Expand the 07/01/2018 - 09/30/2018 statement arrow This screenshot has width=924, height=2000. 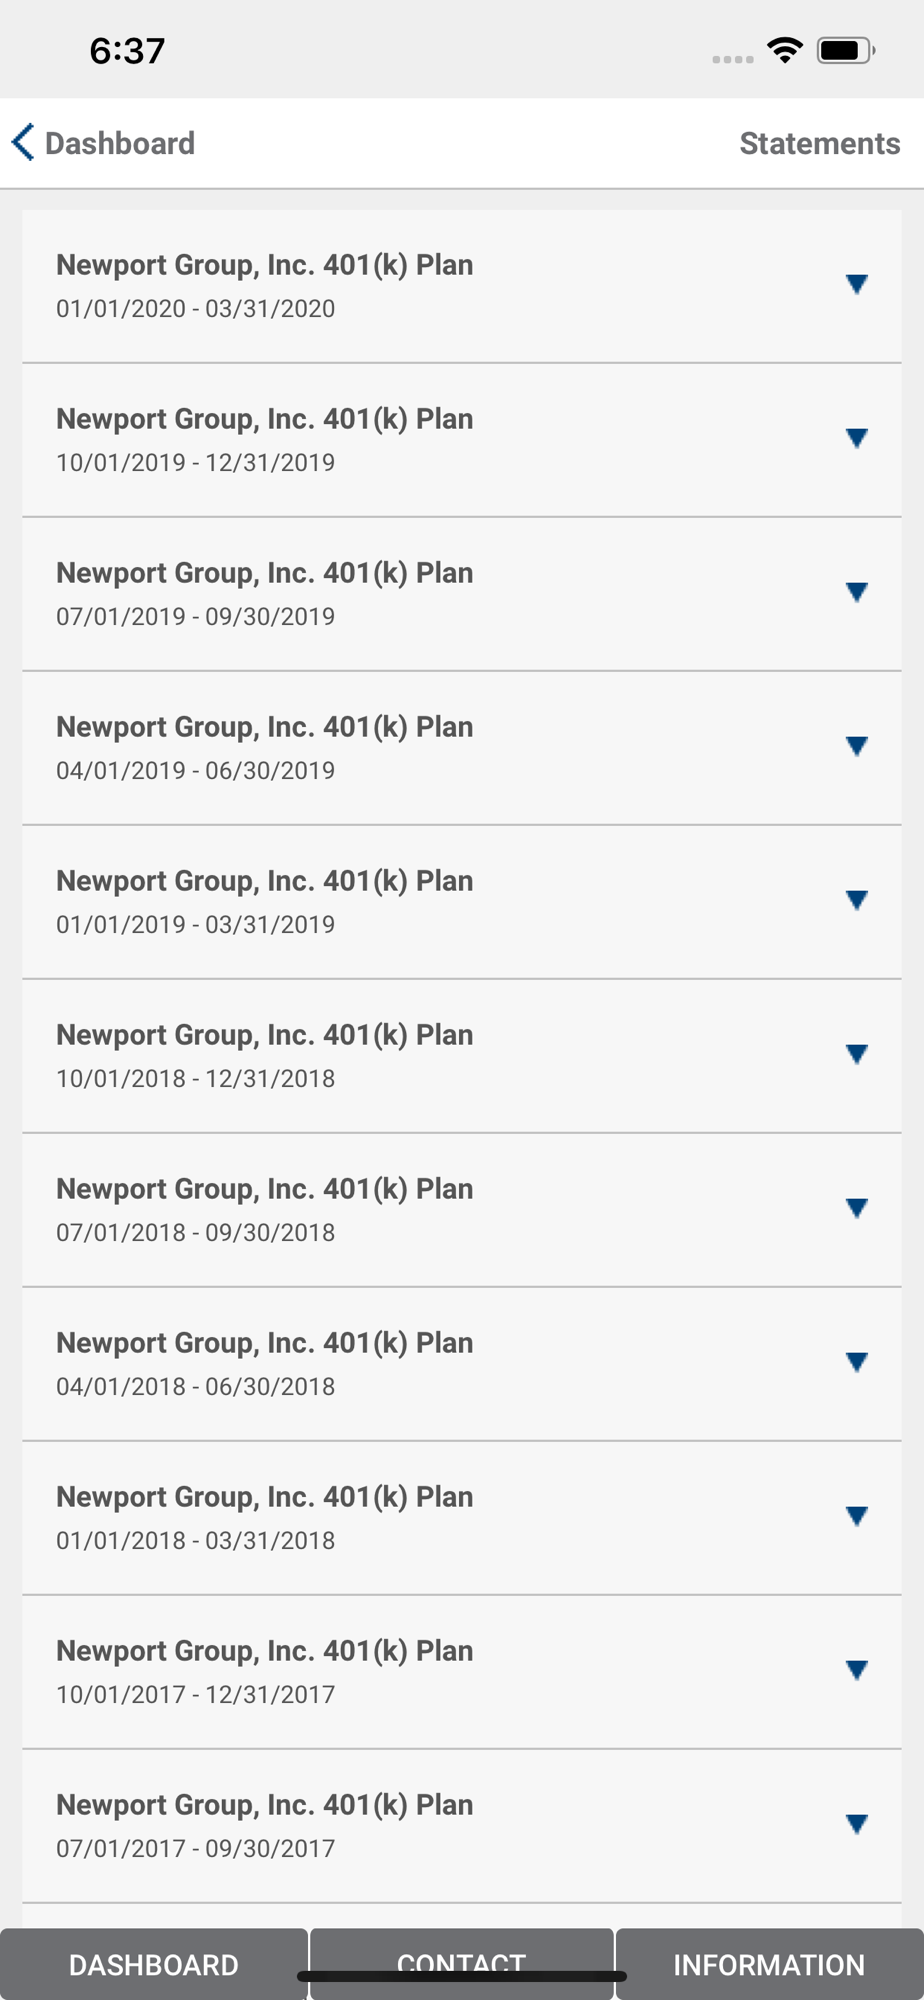(x=856, y=1209)
